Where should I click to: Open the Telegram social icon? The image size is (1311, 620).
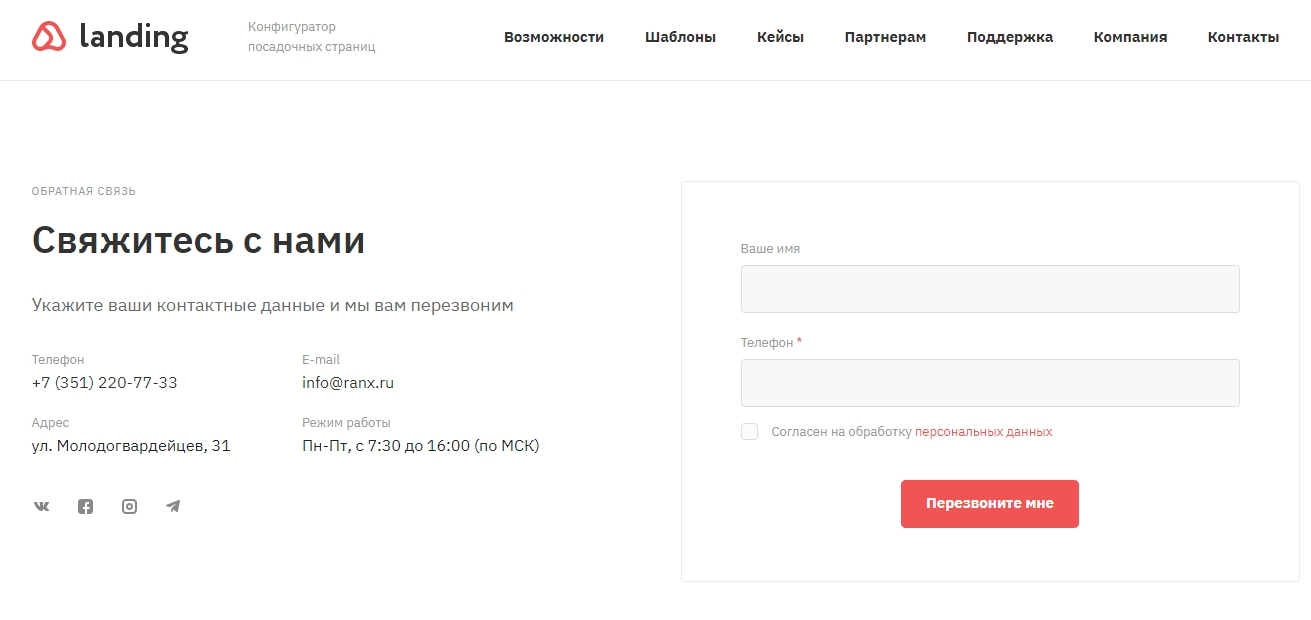173,506
